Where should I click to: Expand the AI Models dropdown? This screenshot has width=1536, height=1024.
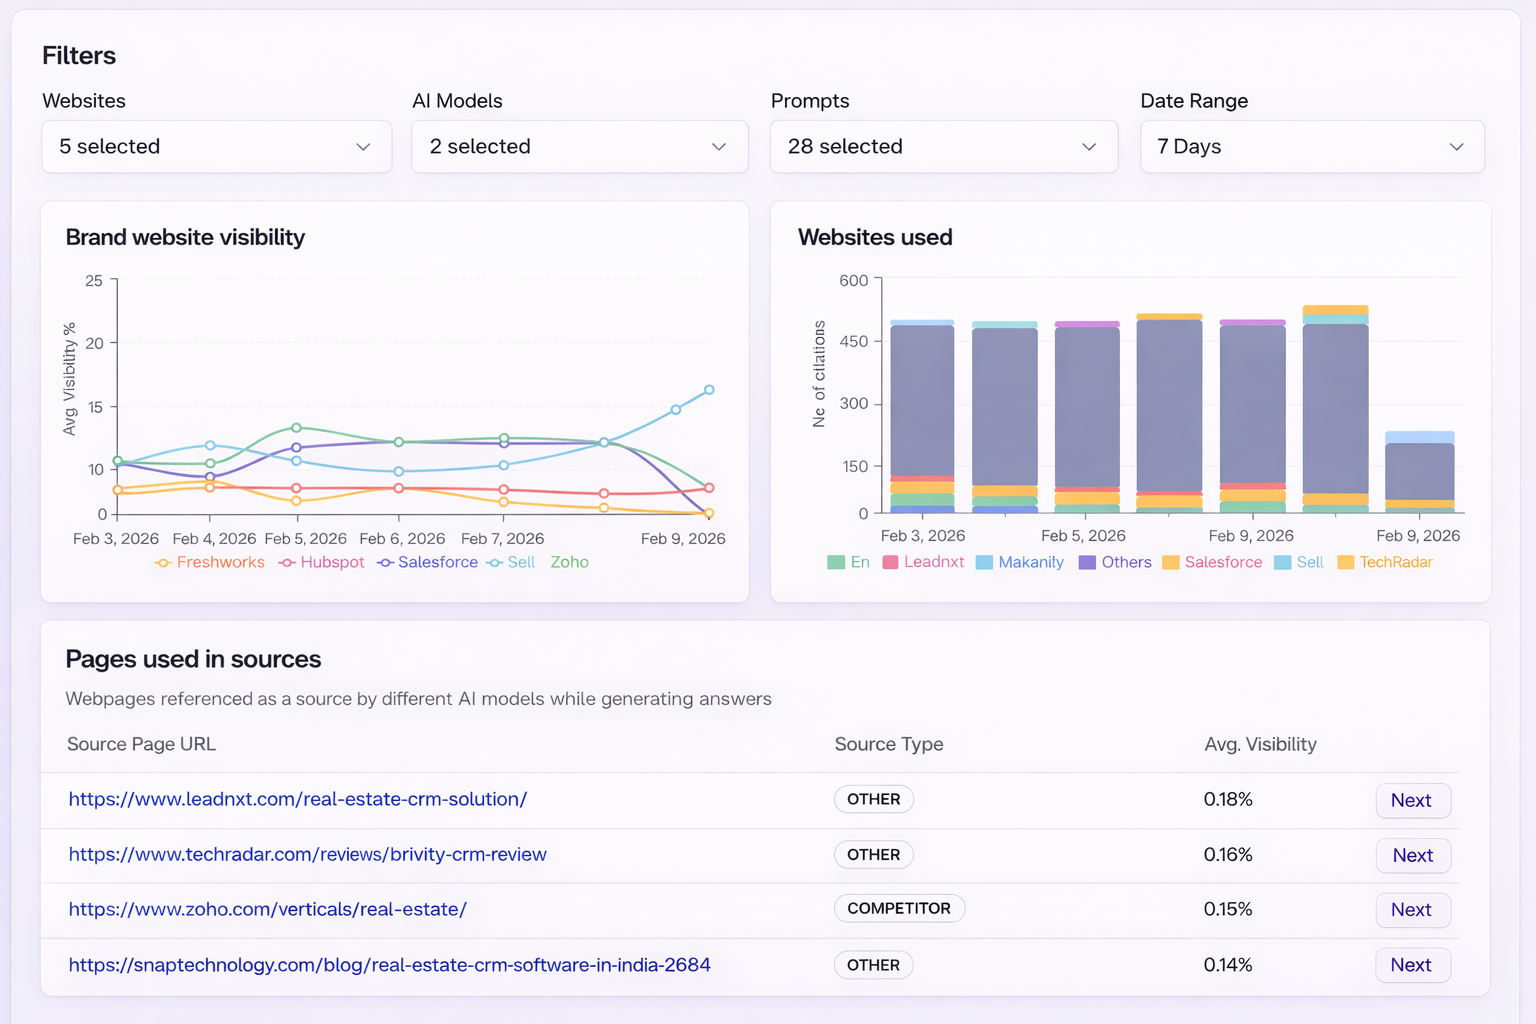[579, 147]
